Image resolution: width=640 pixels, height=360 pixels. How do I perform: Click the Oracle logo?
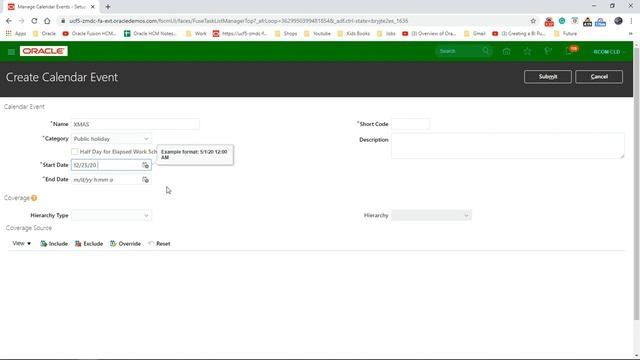[x=44, y=51]
